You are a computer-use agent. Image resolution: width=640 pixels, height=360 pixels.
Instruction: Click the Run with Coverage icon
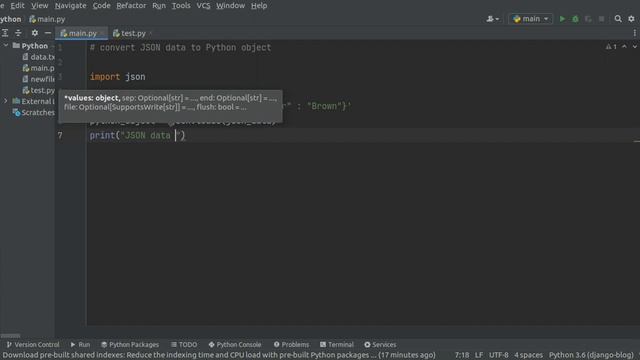(x=588, y=19)
